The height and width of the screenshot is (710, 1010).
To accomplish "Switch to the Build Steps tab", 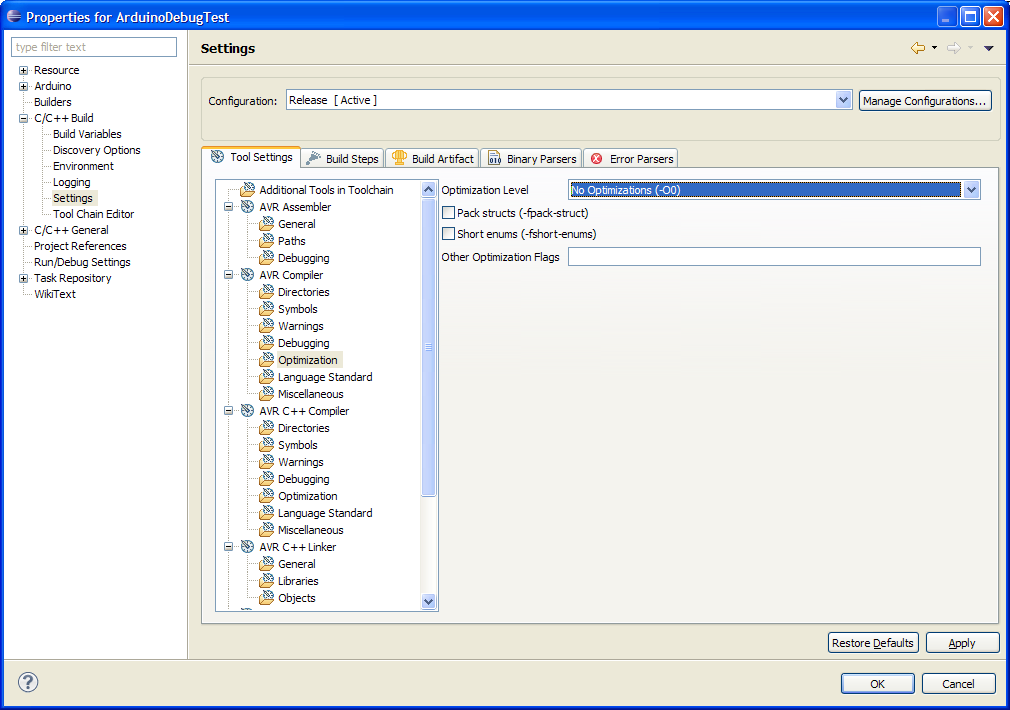I will 342,158.
